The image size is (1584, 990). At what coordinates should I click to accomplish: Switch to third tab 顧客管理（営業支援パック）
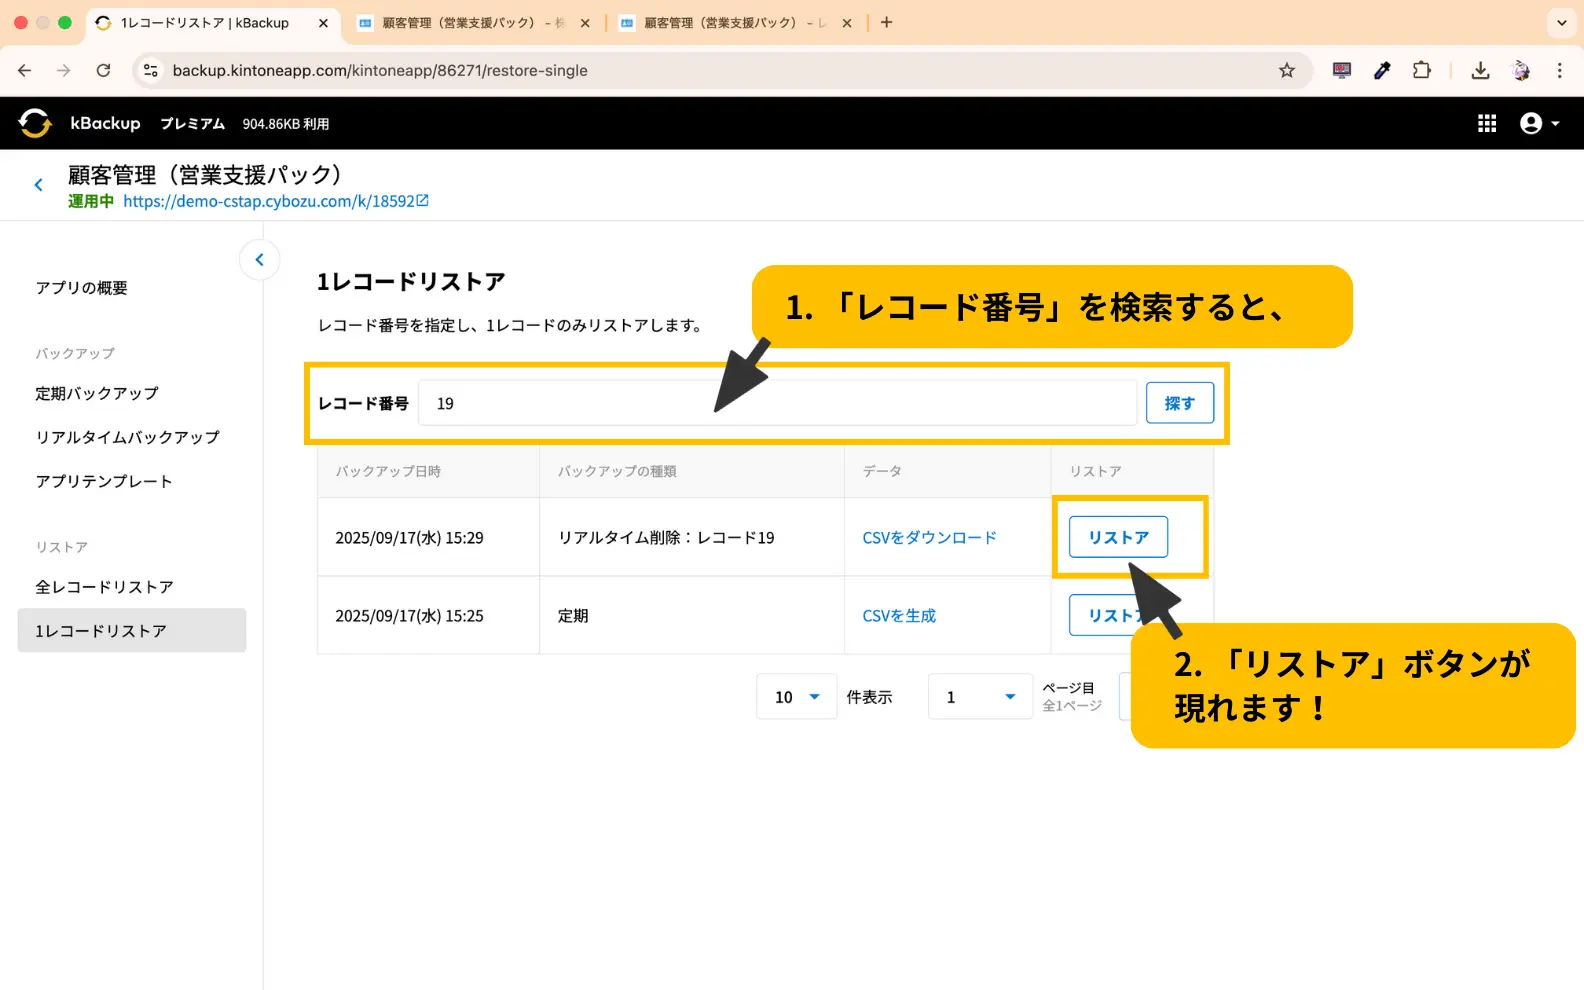click(x=735, y=23)
